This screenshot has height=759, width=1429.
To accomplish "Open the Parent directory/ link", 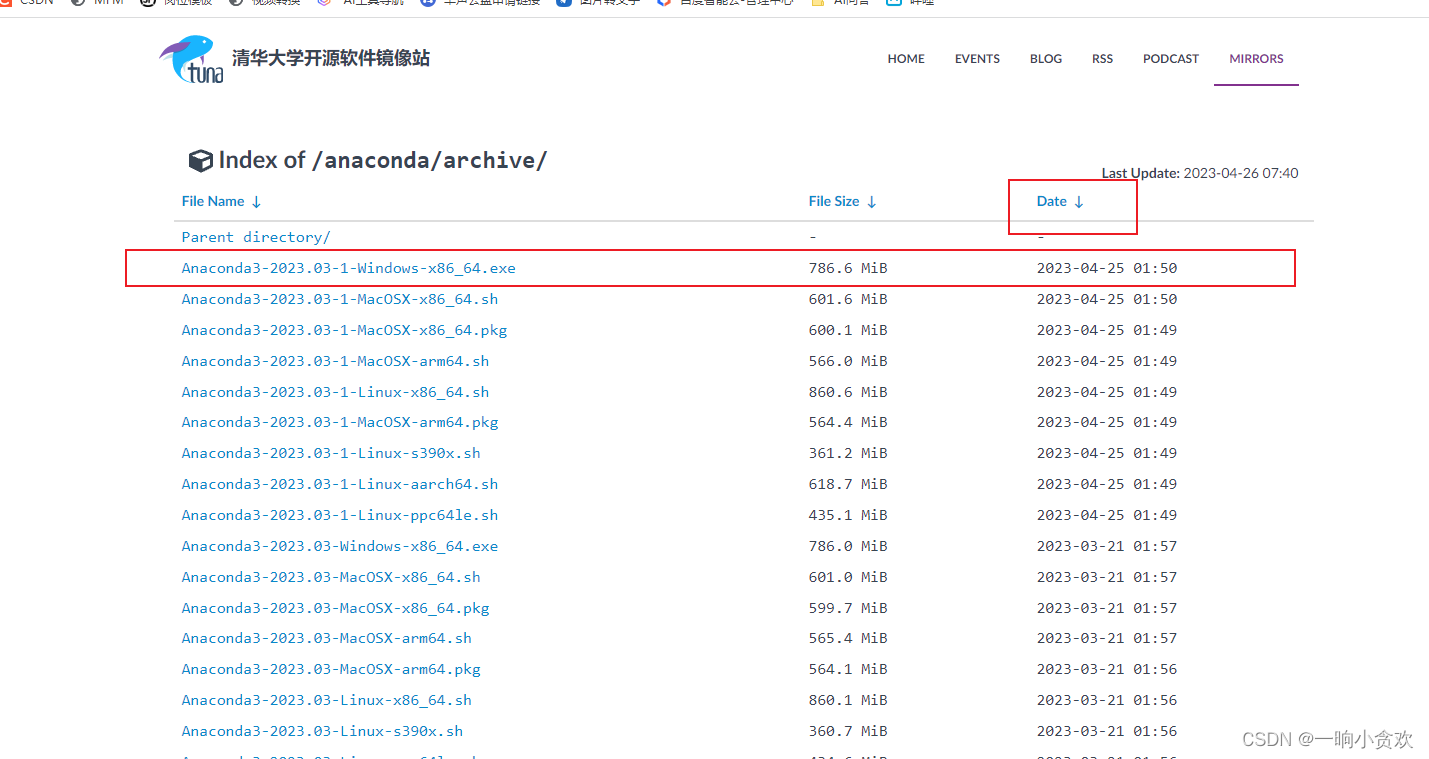I will [x=256, y=237].
